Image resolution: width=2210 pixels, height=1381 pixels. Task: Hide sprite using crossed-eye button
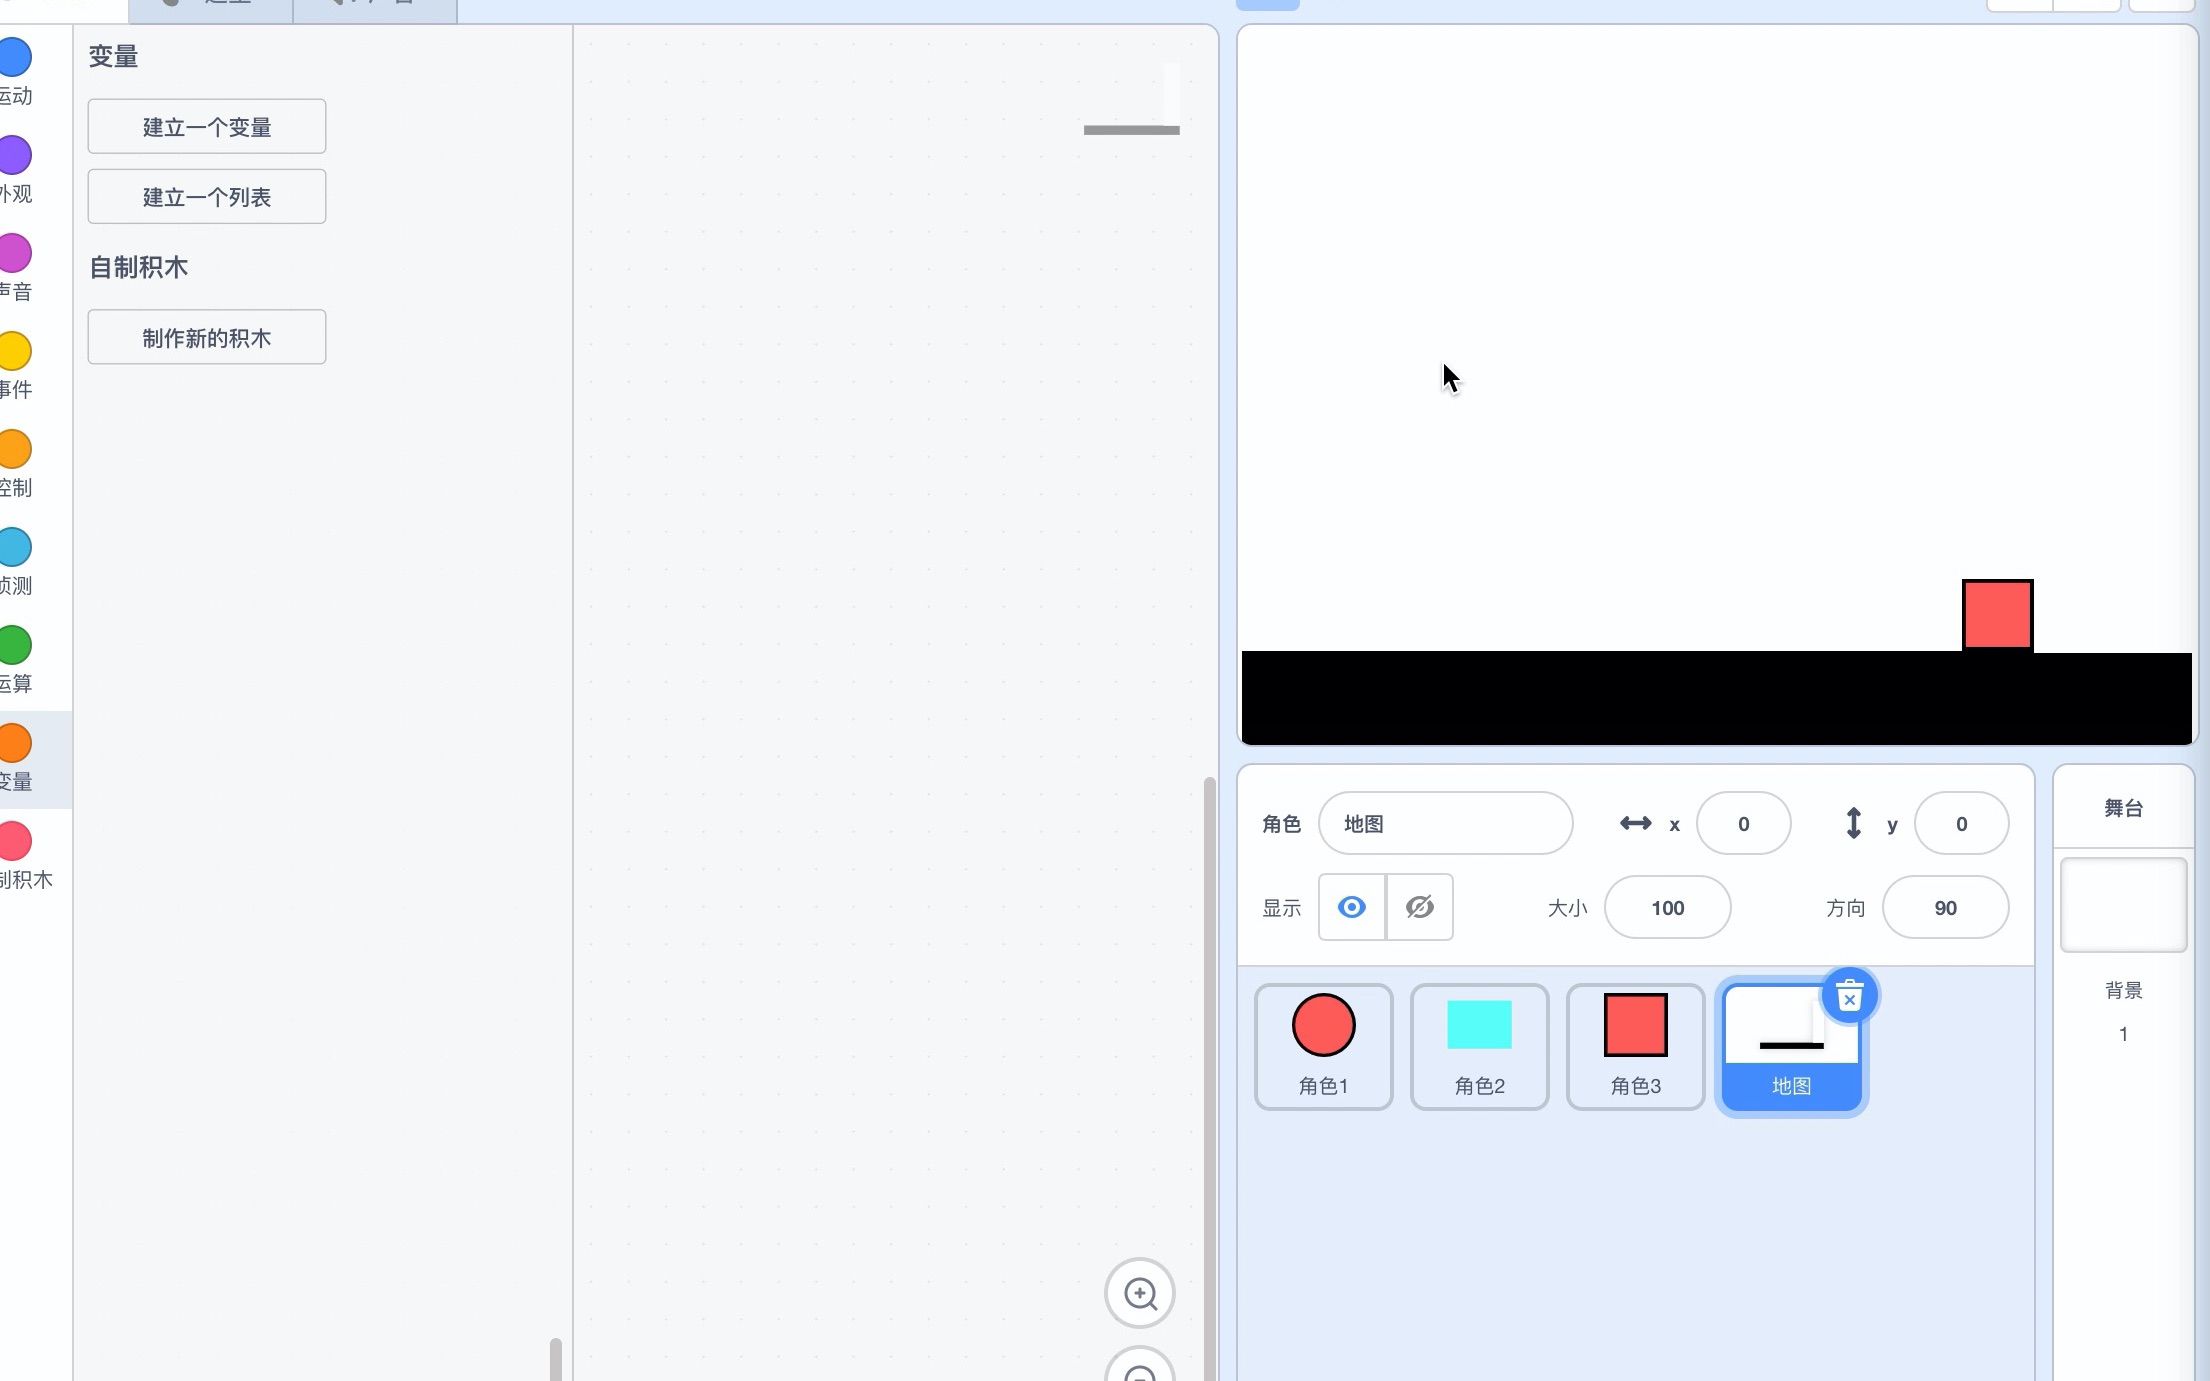1419,907
